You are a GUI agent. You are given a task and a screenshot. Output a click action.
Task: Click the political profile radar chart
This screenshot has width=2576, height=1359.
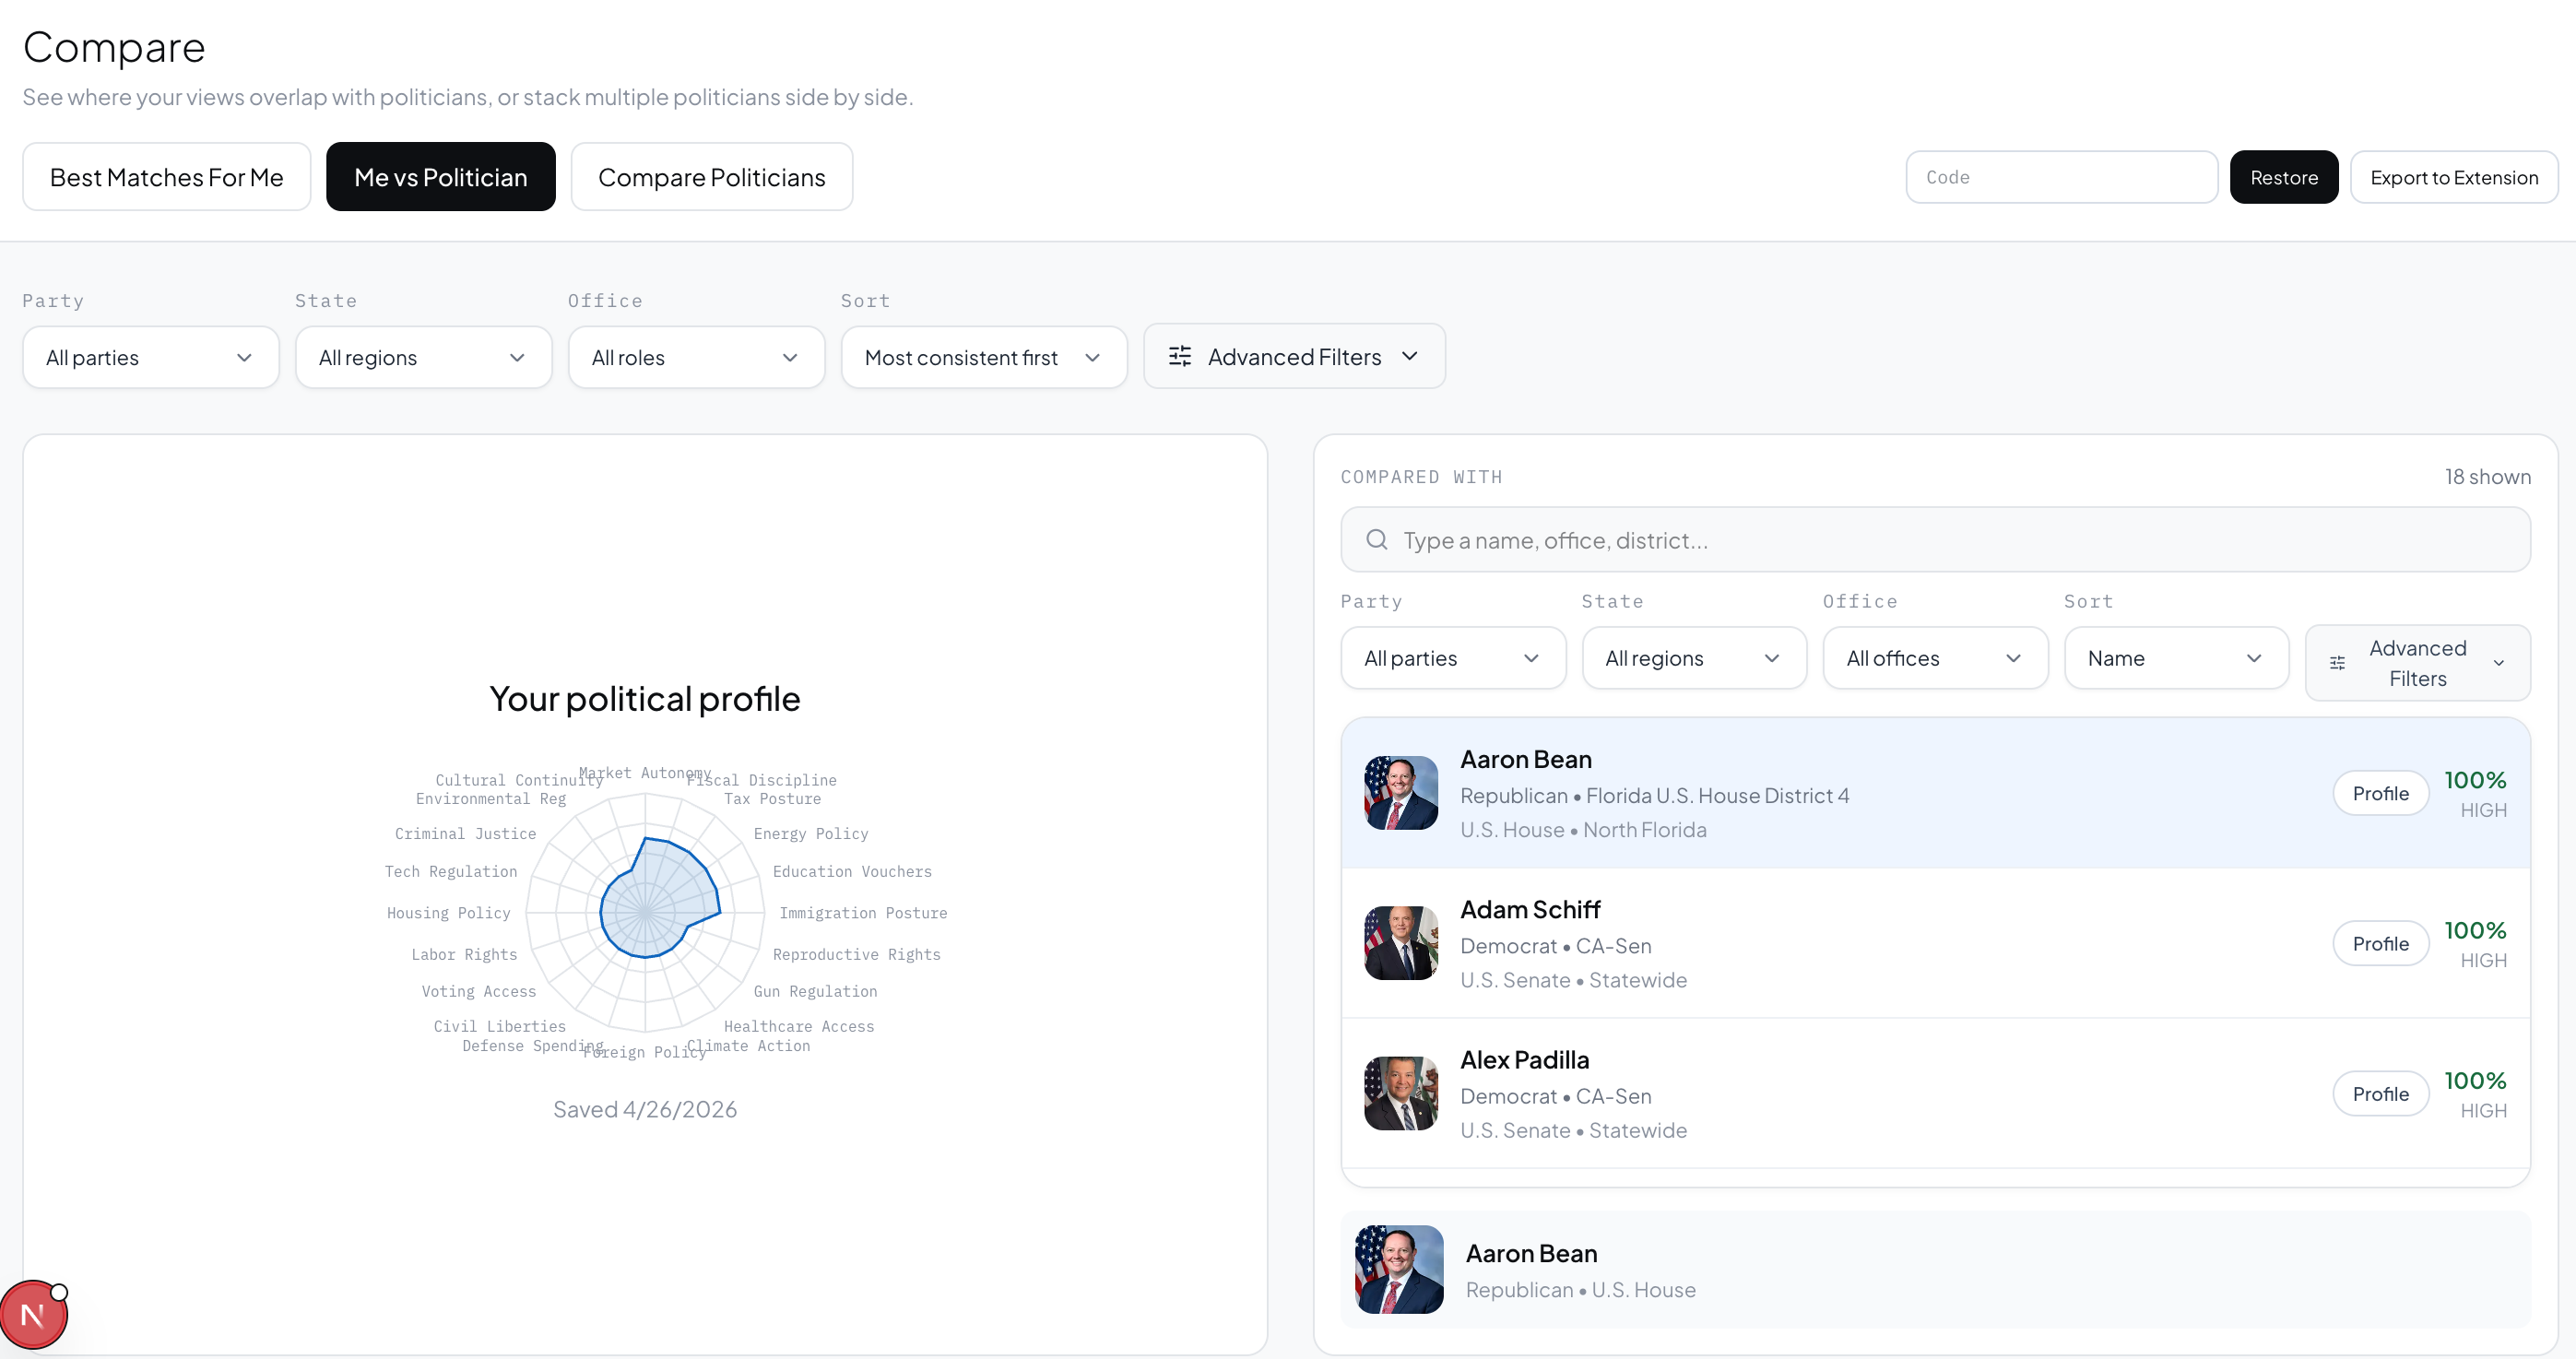point(646,912)
